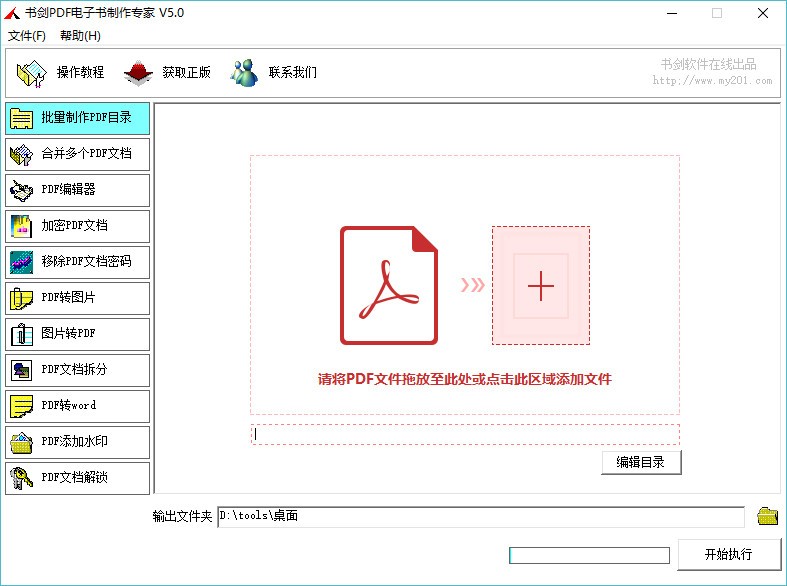Click the PDF转图片 icon
Viewport: 787px width, 586px height.
point(22,299)
